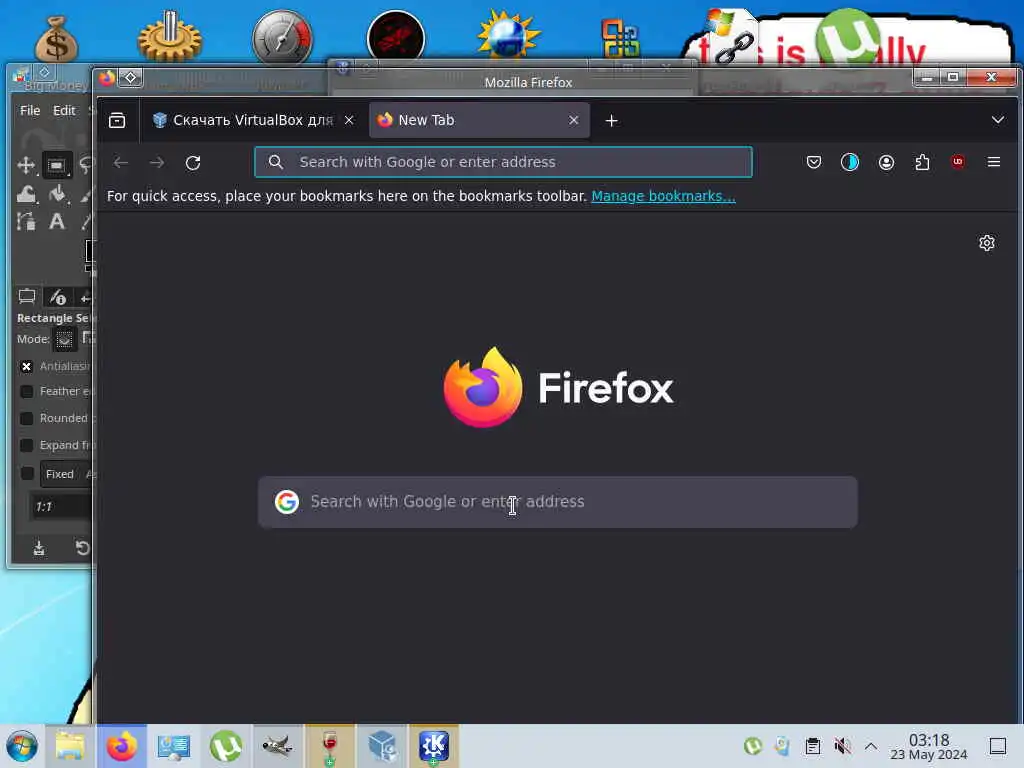Enable the Rounded corners checkbox

(27, 418)
